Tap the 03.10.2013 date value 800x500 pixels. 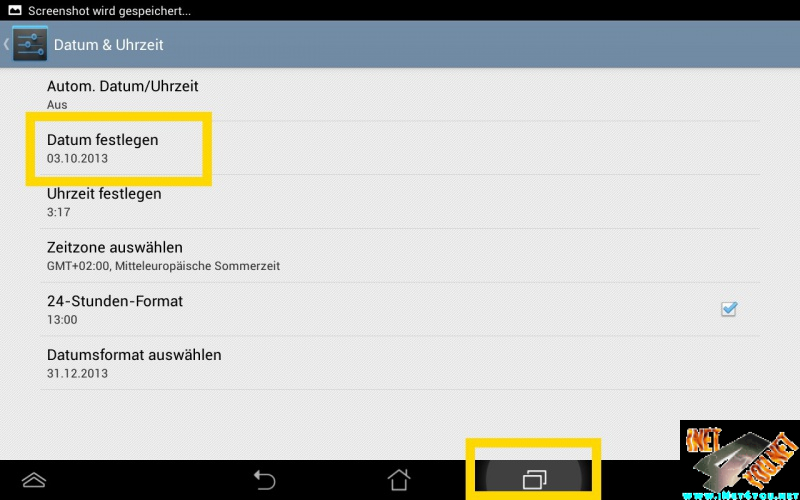click(x=78, y=158)
